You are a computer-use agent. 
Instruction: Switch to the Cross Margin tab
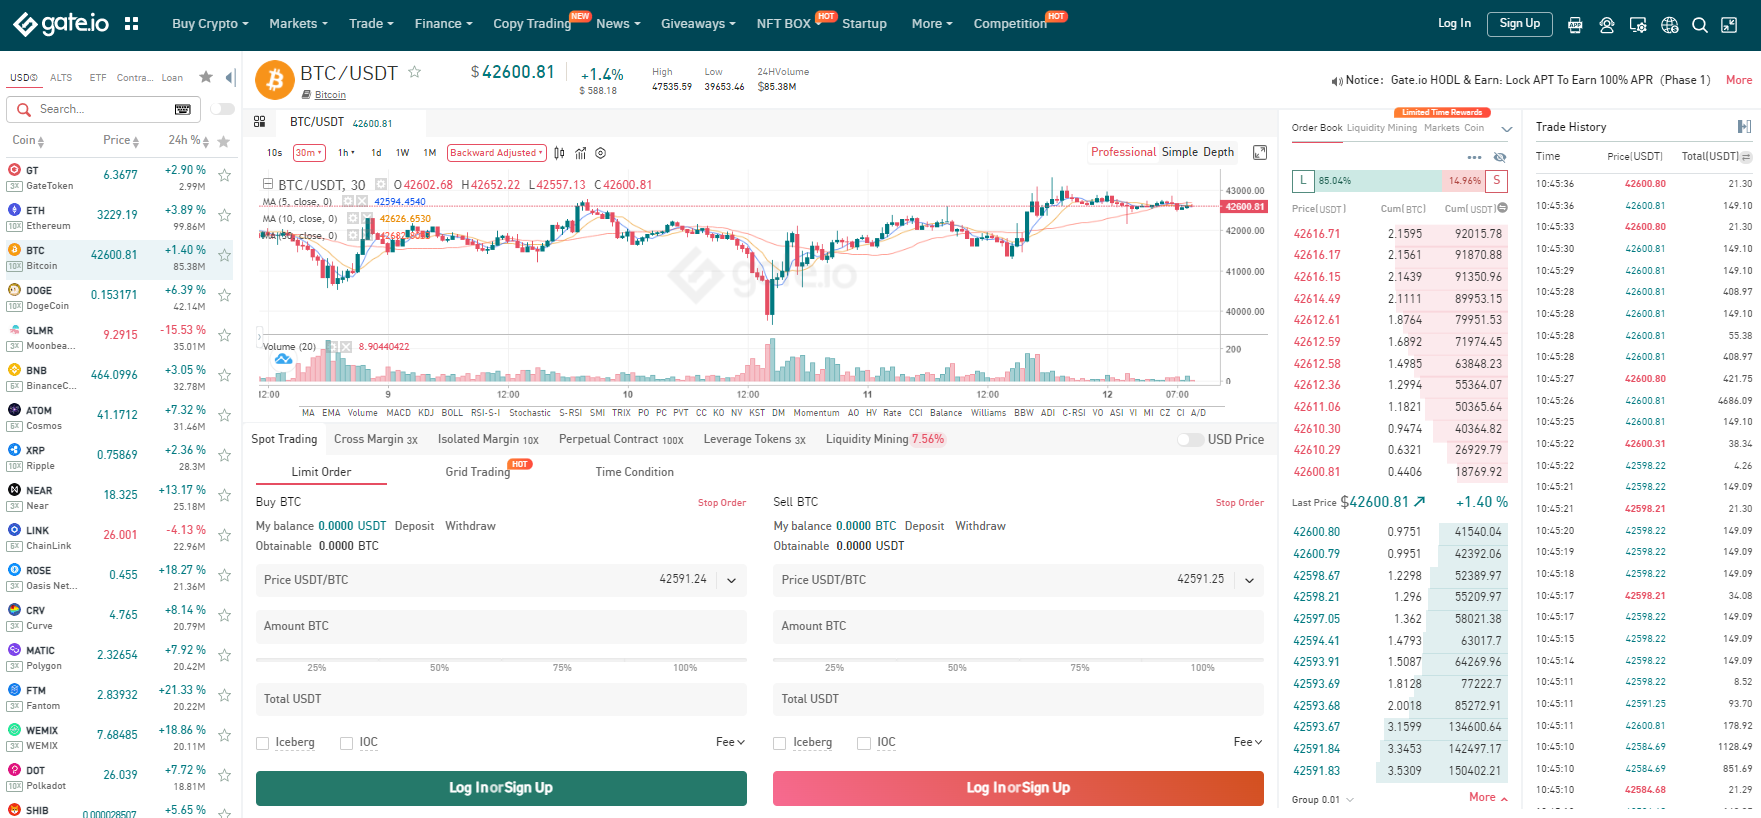376,439
